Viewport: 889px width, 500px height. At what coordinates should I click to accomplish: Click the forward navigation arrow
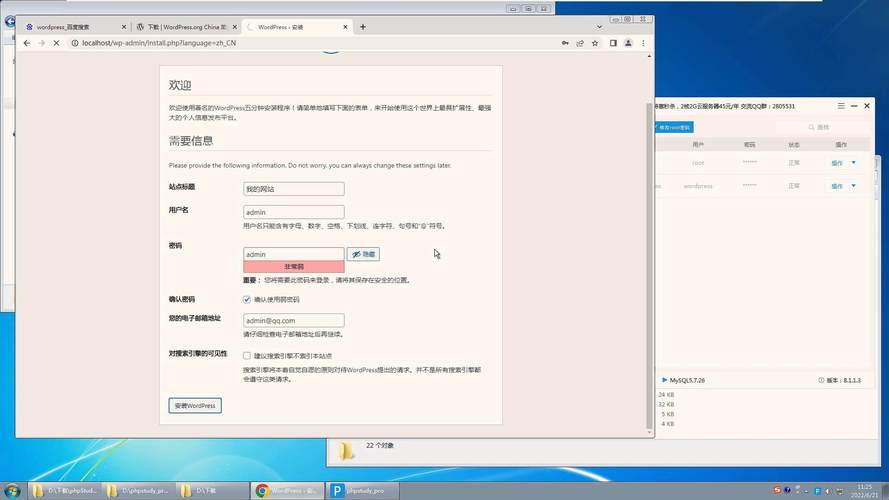pyautogui.click(x=41, y=43)
